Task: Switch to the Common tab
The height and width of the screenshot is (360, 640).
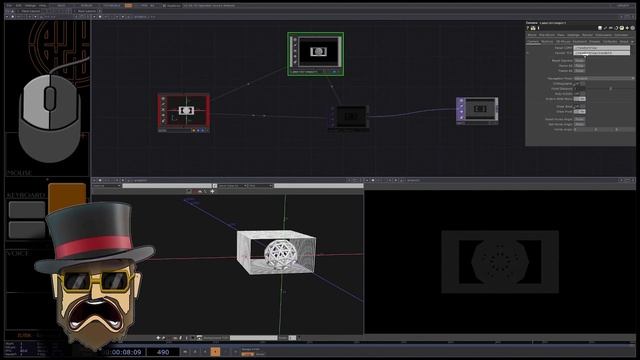Action: tap(621, 35)
